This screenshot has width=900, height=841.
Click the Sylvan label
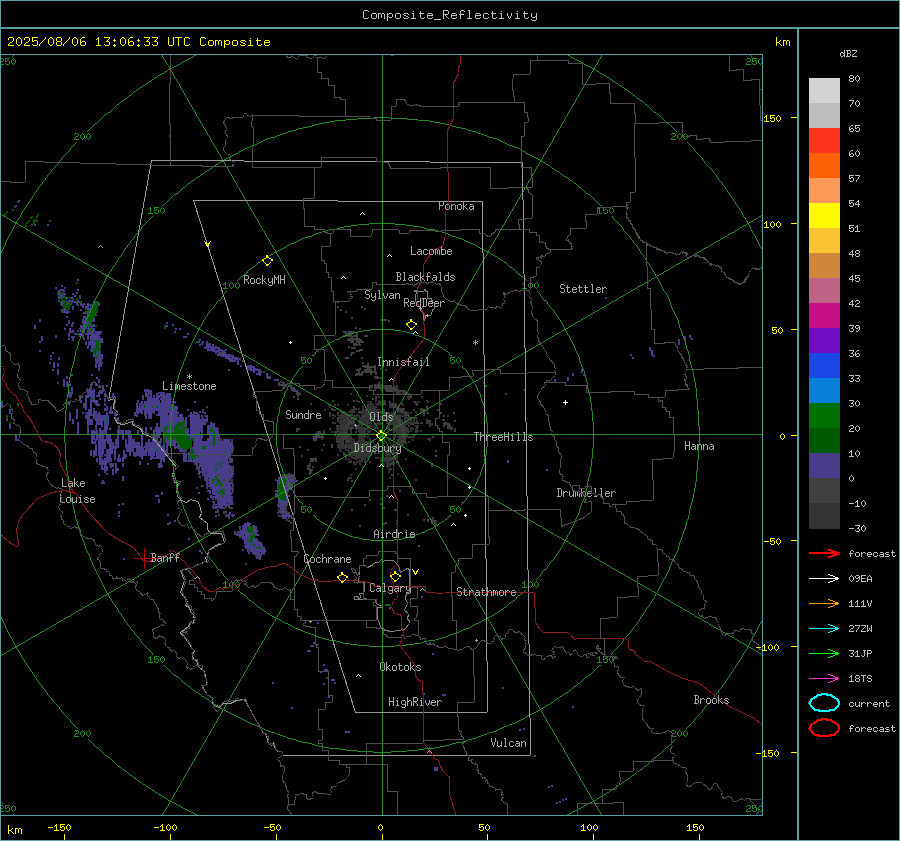tap(382, 295)
